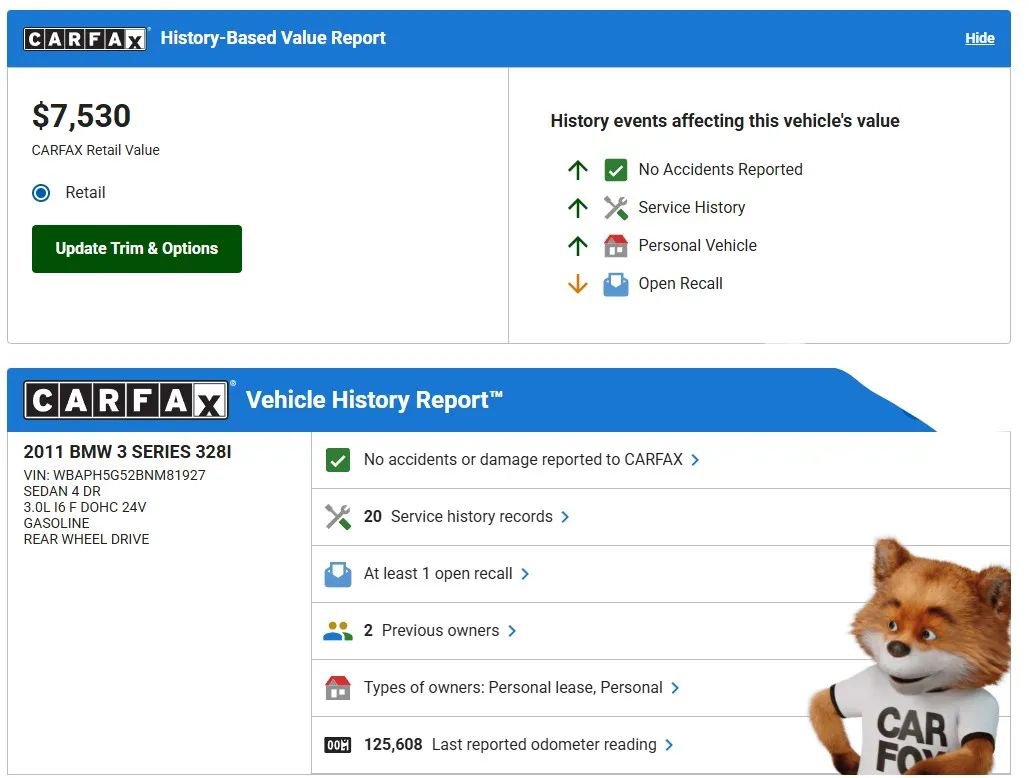Click the Personal Vehicle house icon
This screenshot has width=1029, height=778.
(x=616, y=245)
